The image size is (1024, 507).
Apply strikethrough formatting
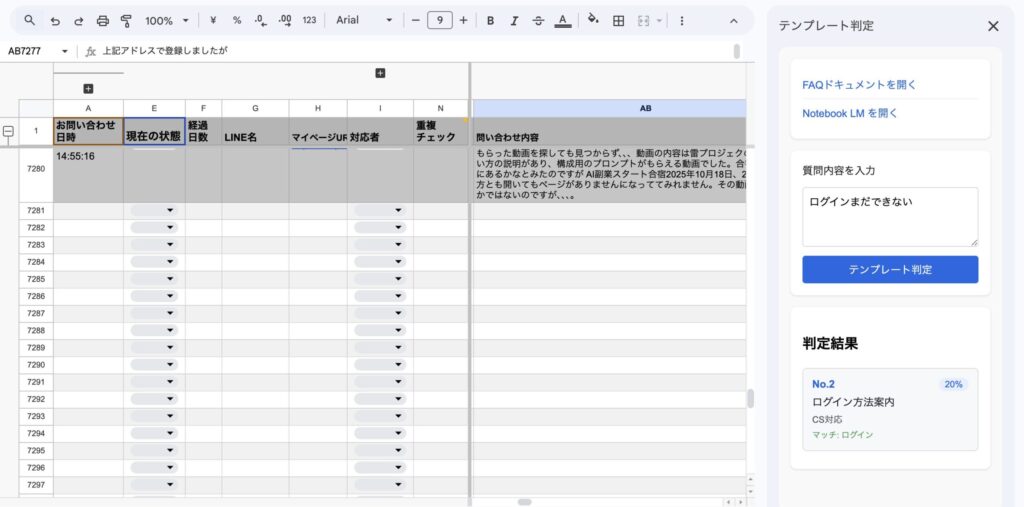[539, 20]
